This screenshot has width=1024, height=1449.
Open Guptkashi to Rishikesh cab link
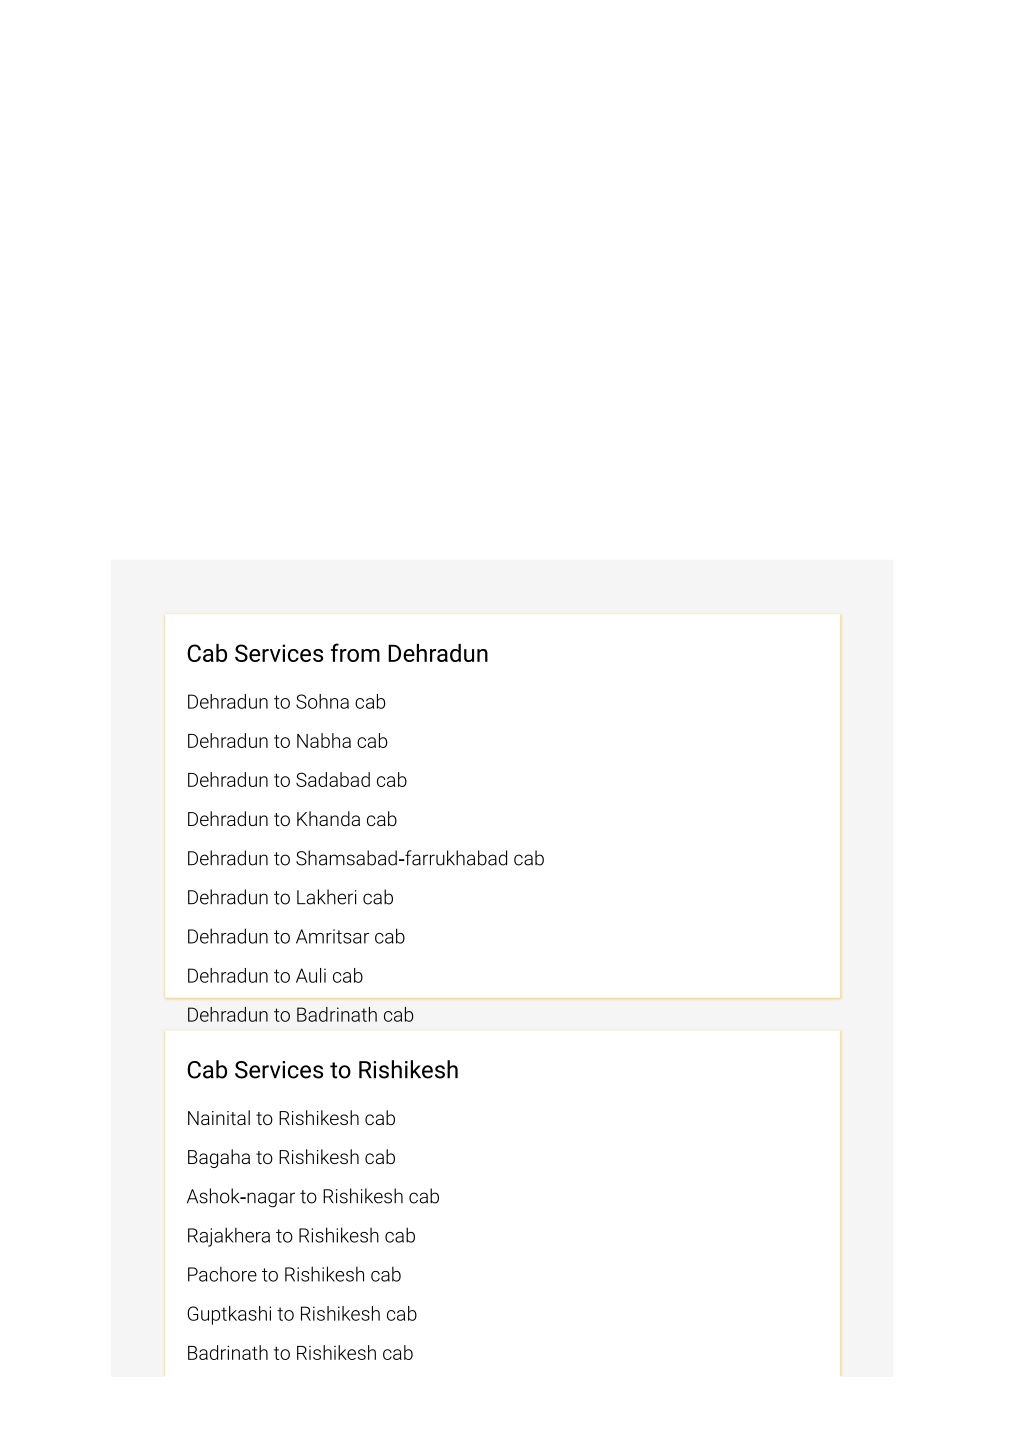click(302, 1314)
